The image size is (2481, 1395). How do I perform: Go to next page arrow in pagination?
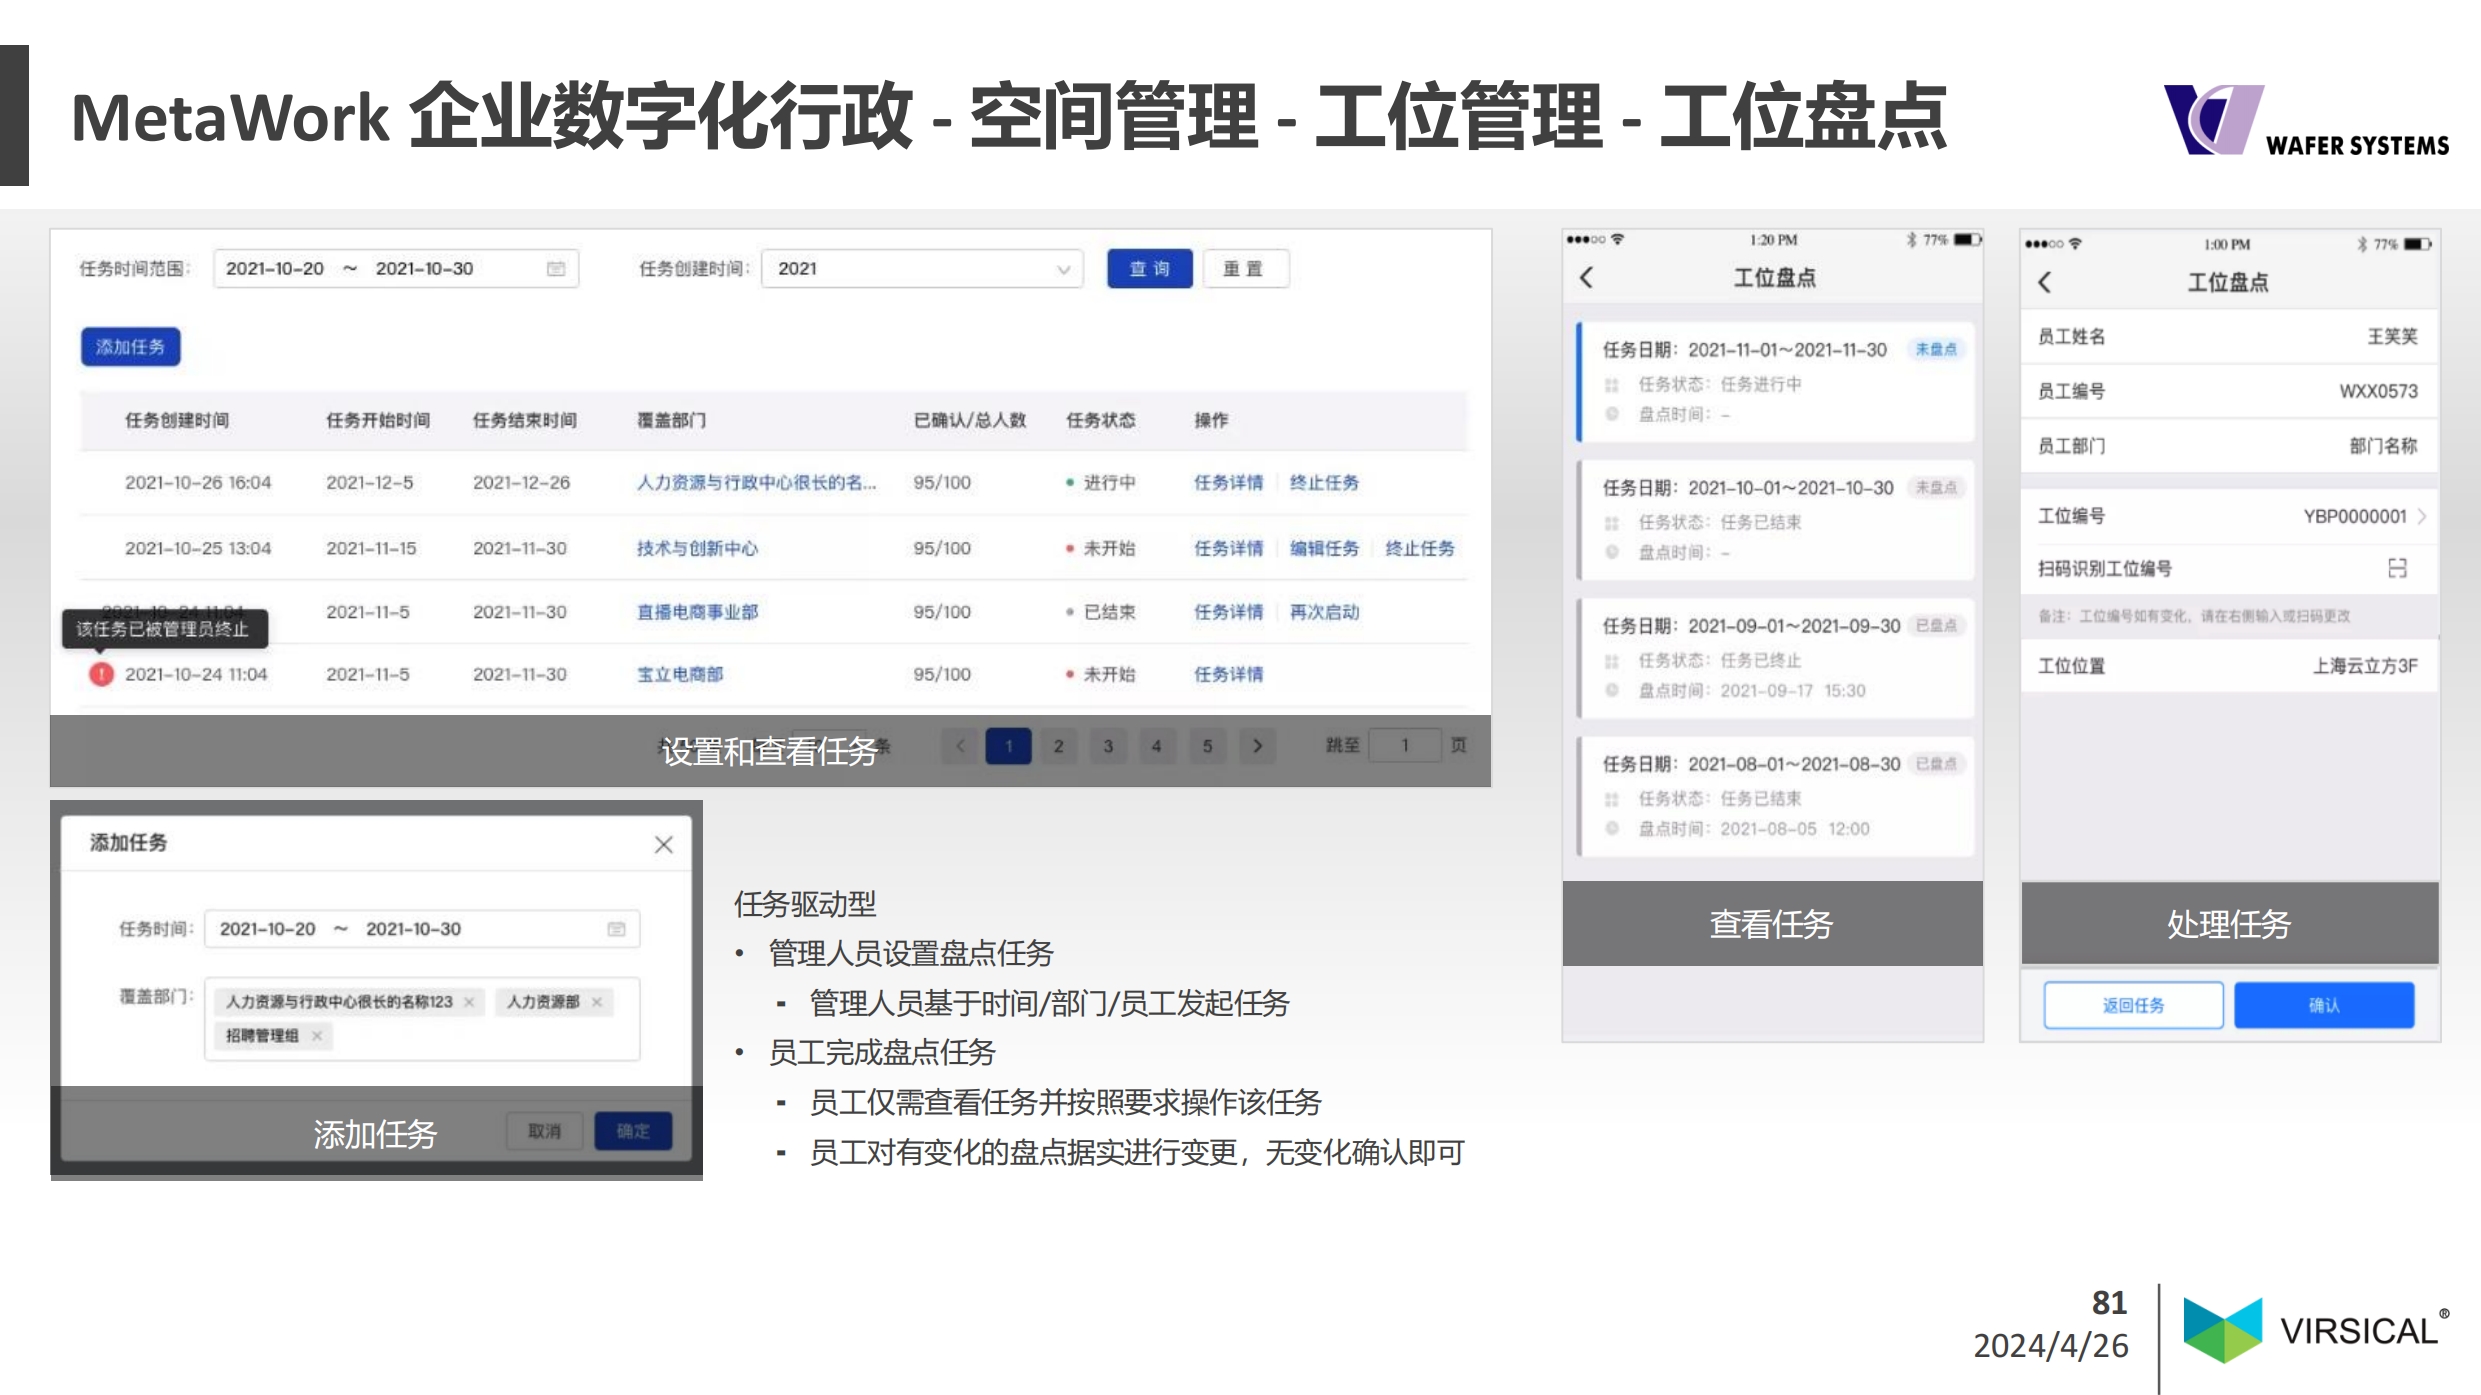pyautogui.click(x=1257, y=746)
